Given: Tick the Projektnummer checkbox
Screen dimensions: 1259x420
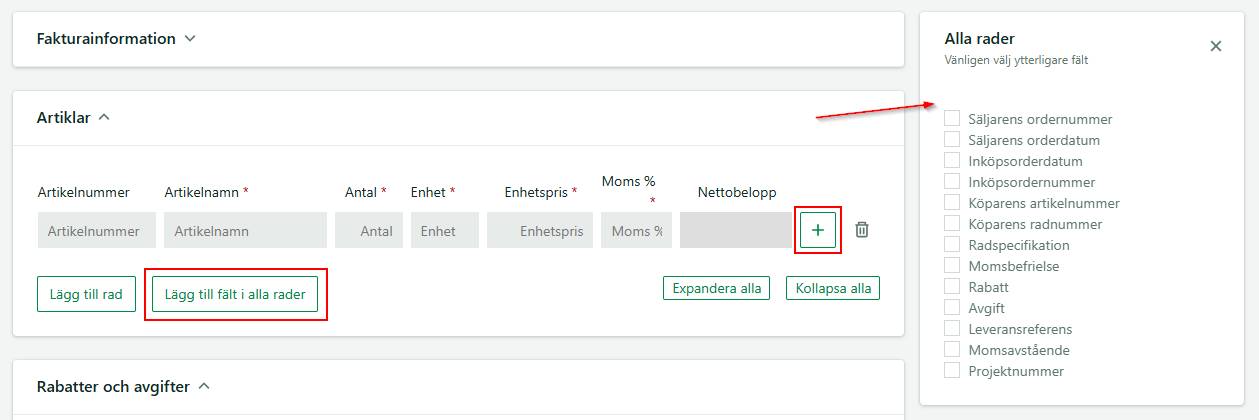Looking at the screenshot, I should 952,371.
